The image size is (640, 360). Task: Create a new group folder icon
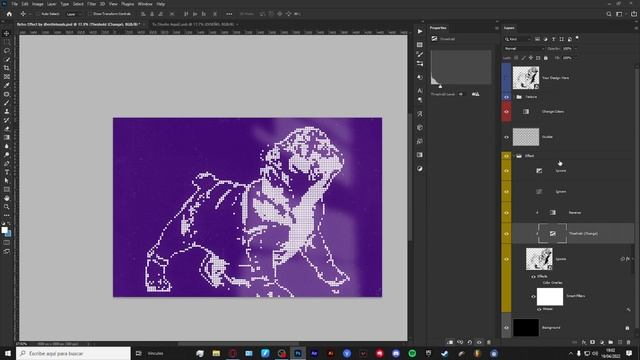click(x=611, y=342)
